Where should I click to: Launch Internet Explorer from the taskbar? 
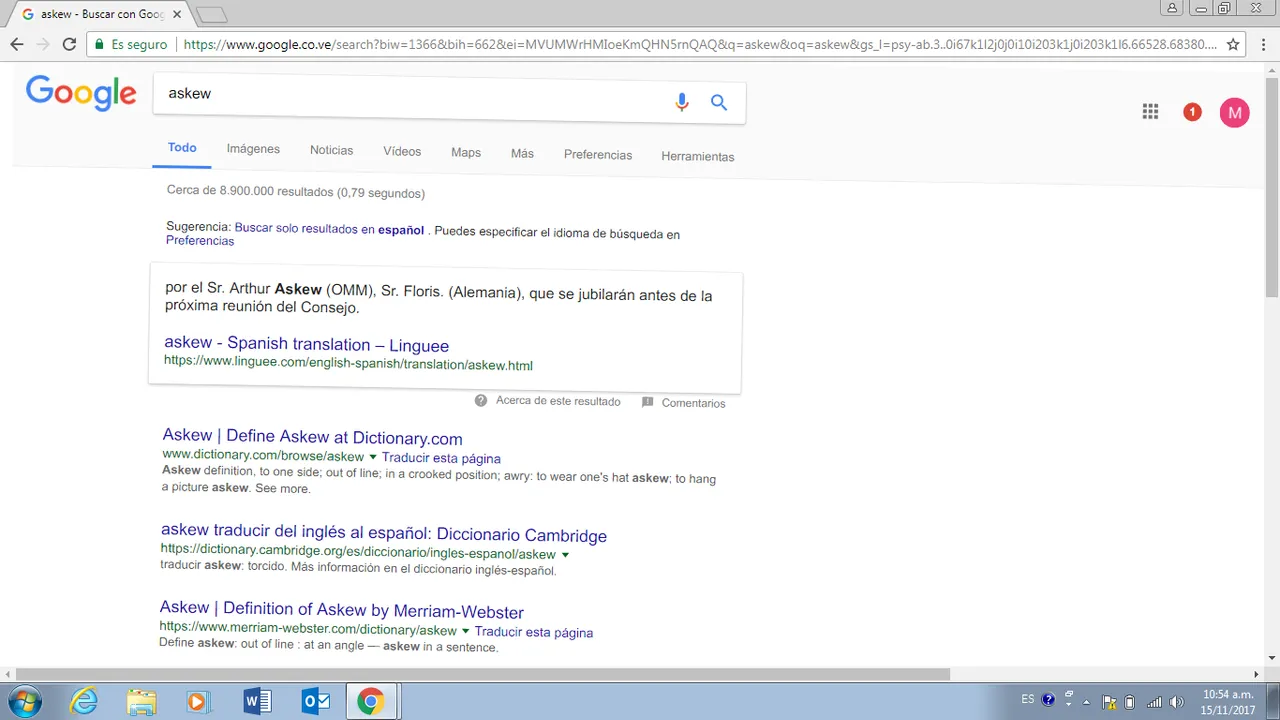(x=84, y=701)
